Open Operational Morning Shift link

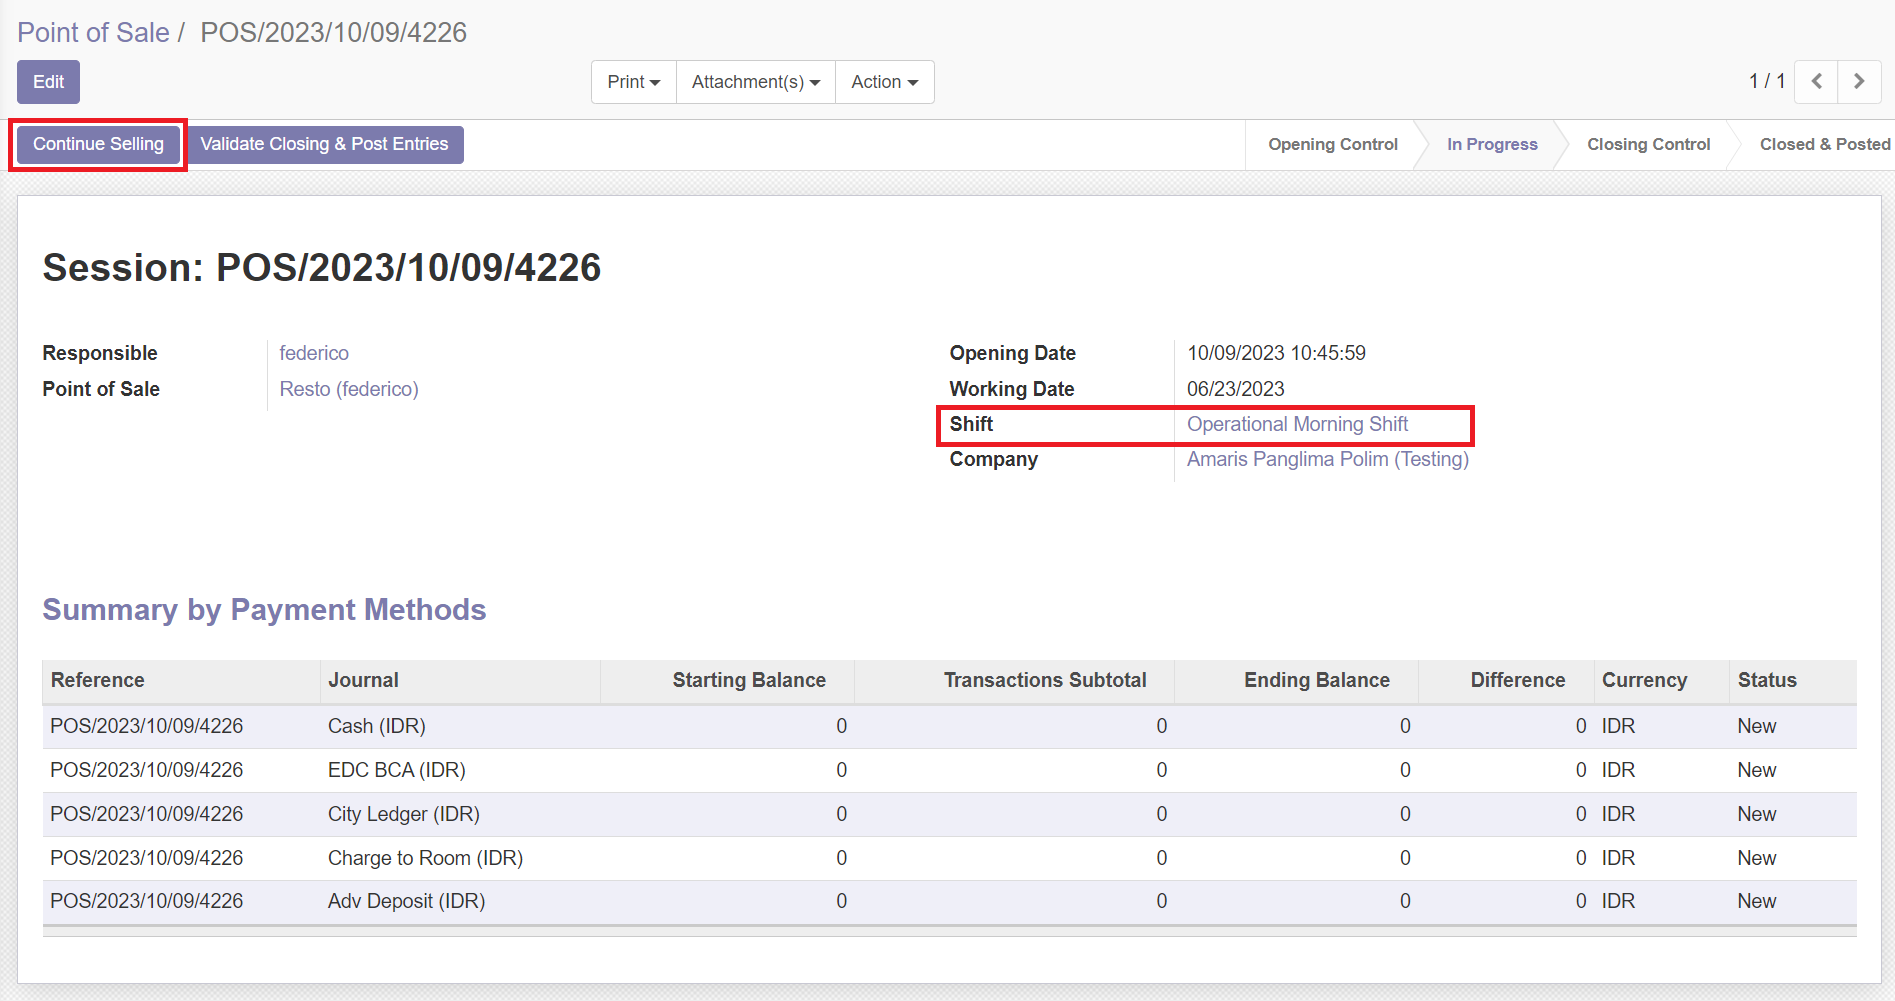[1297, 424]
